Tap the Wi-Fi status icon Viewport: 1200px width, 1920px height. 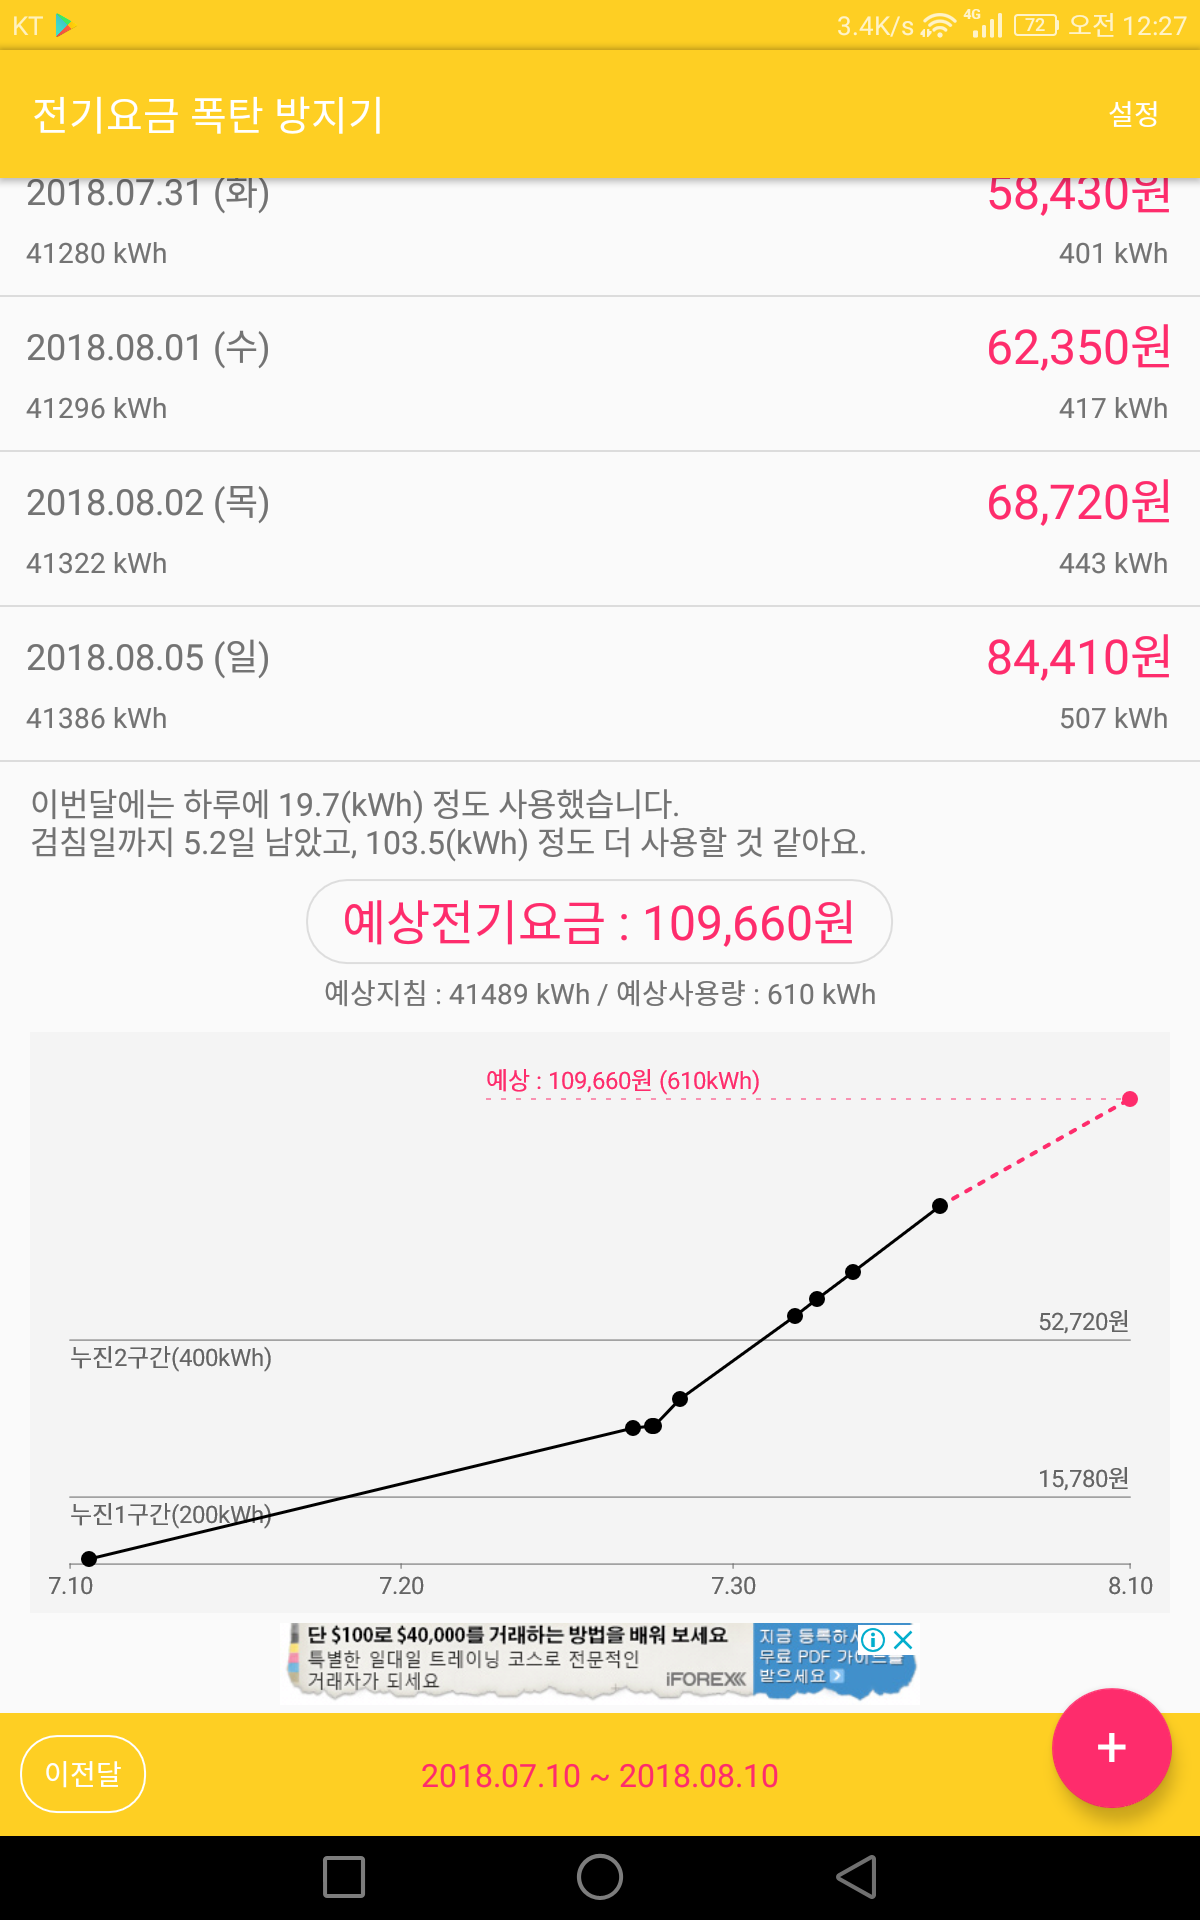point(937,25)
